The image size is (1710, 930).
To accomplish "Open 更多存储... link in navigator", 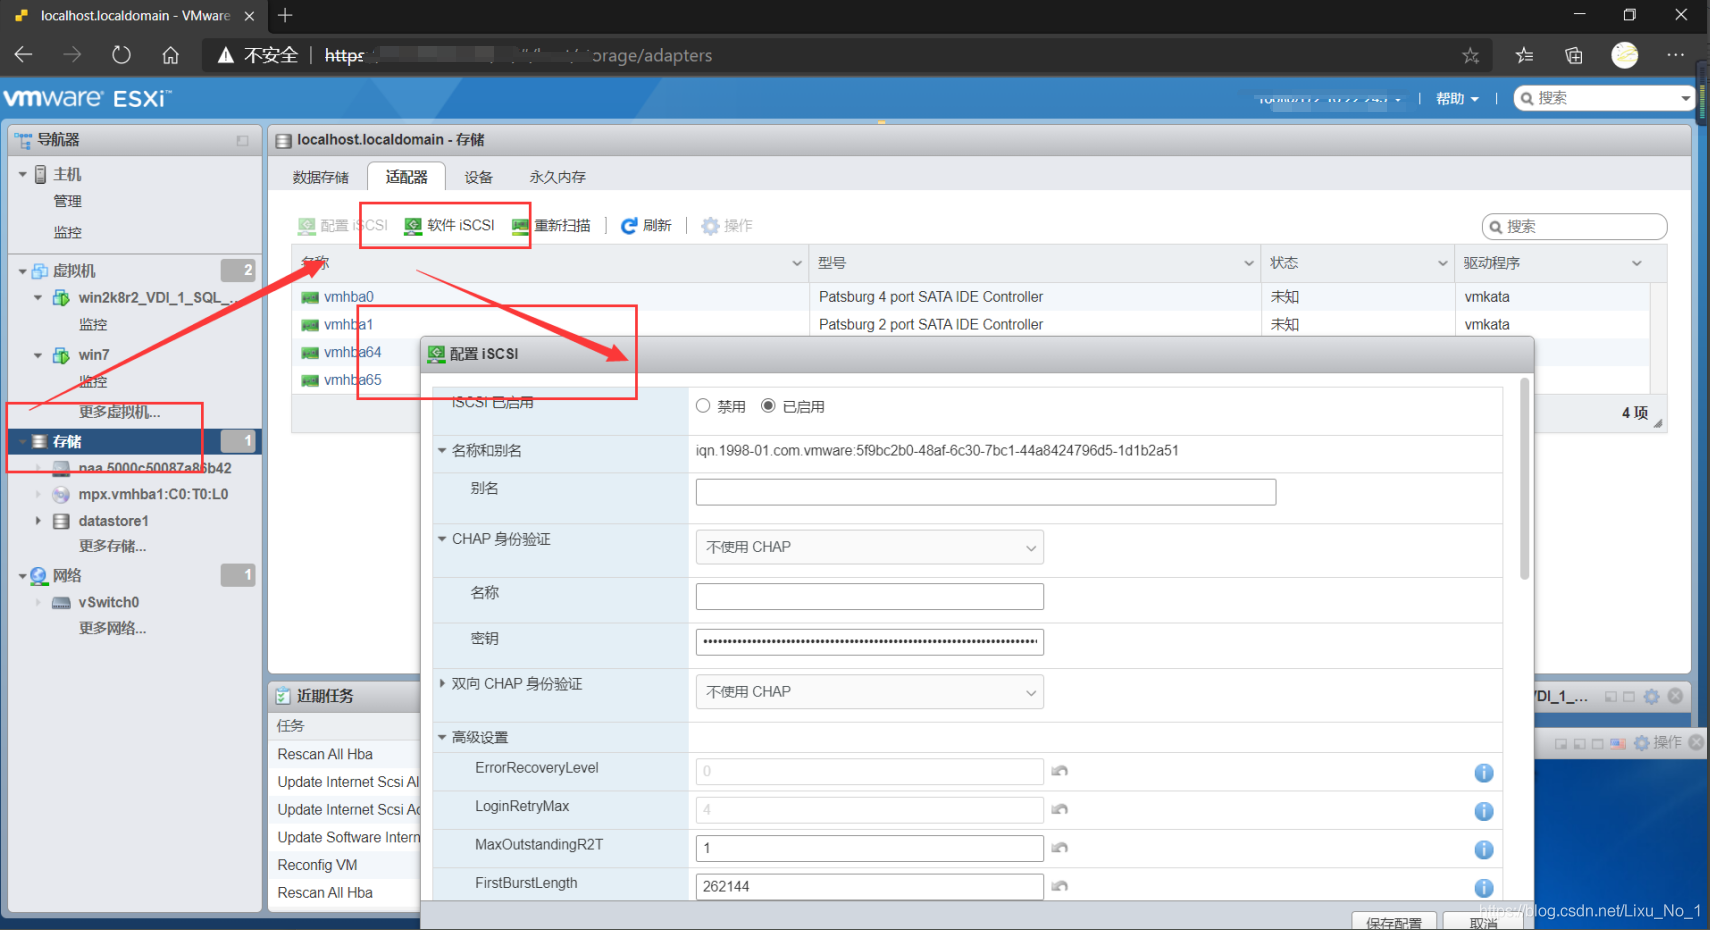I will (x=113, y=546).
